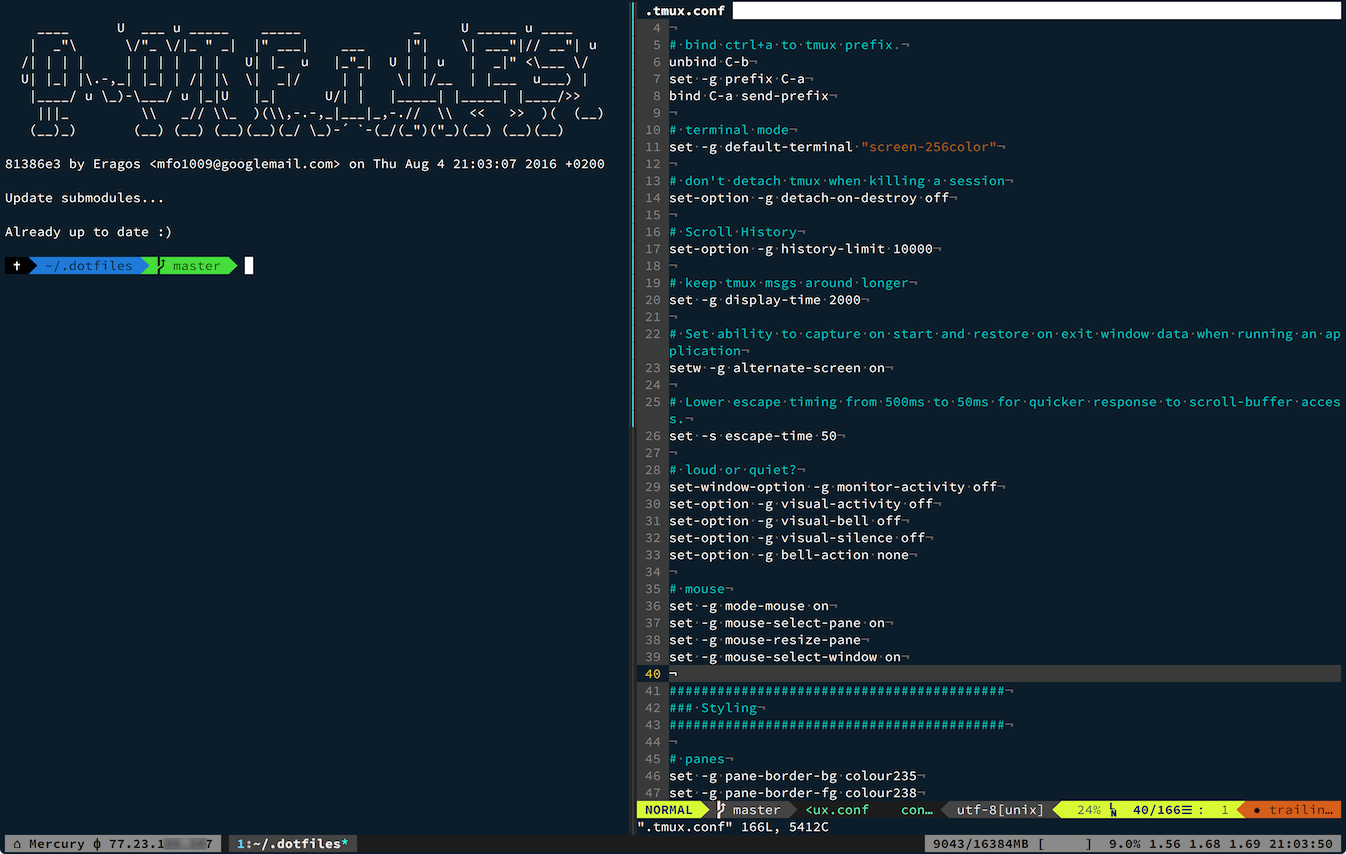The width and height of the screenshot is (1346, 854).
Task: Switch to tmux window 1:~/.dotfiles
Action: [292, 844]
